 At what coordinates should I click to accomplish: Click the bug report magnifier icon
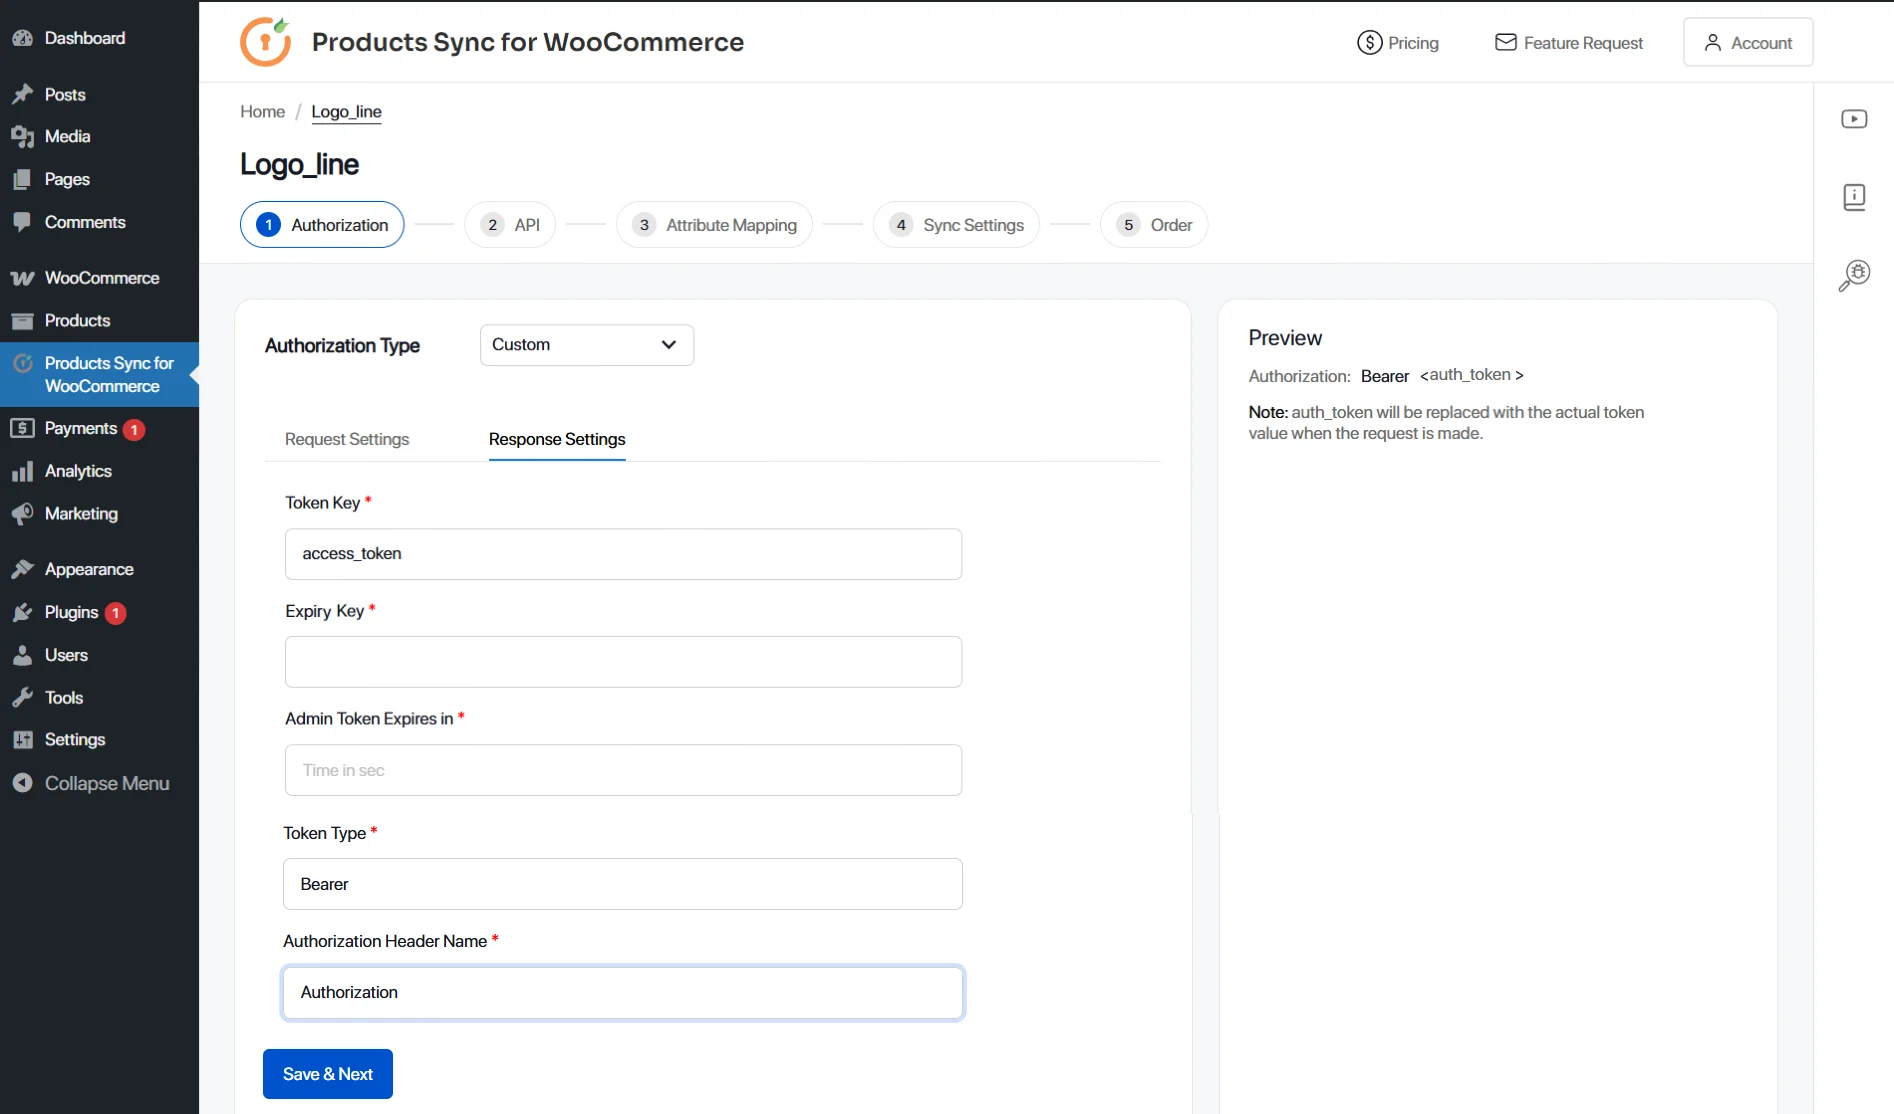point(1853,275)
